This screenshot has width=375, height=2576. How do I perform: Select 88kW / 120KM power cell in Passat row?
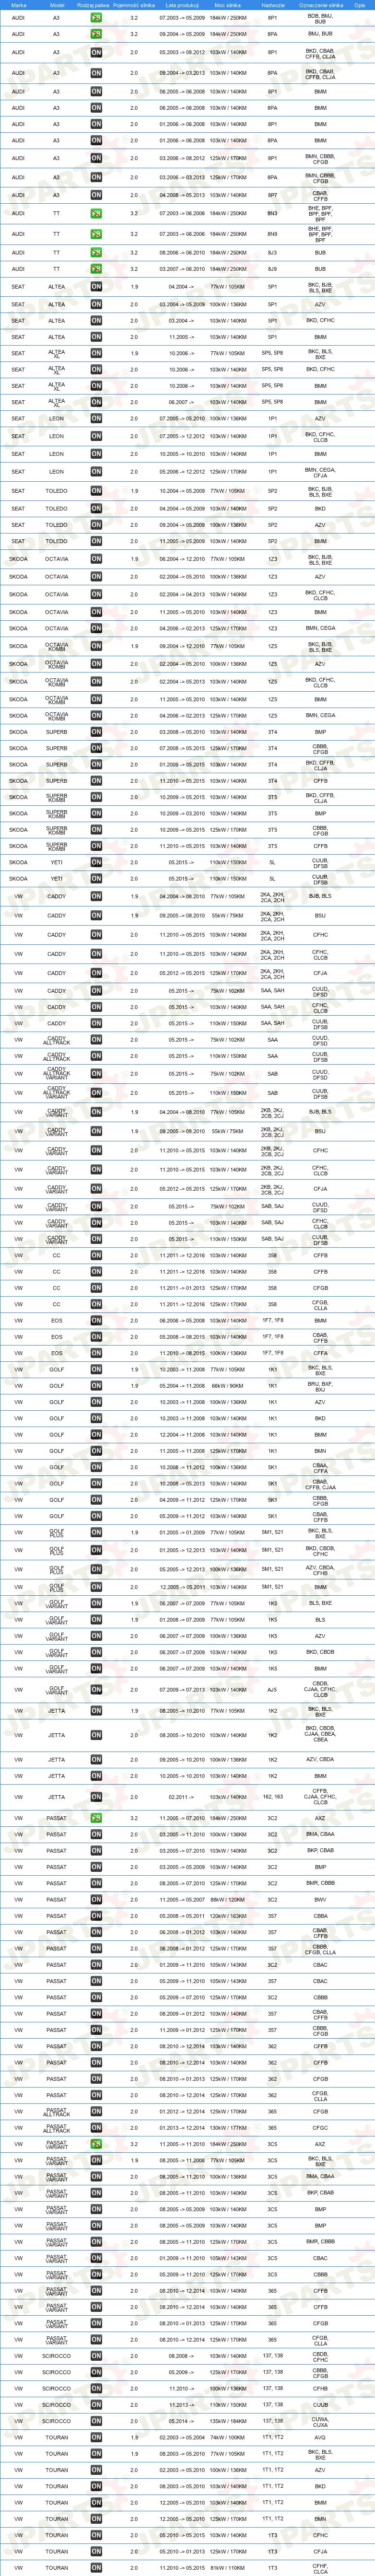coord(227,1899)
